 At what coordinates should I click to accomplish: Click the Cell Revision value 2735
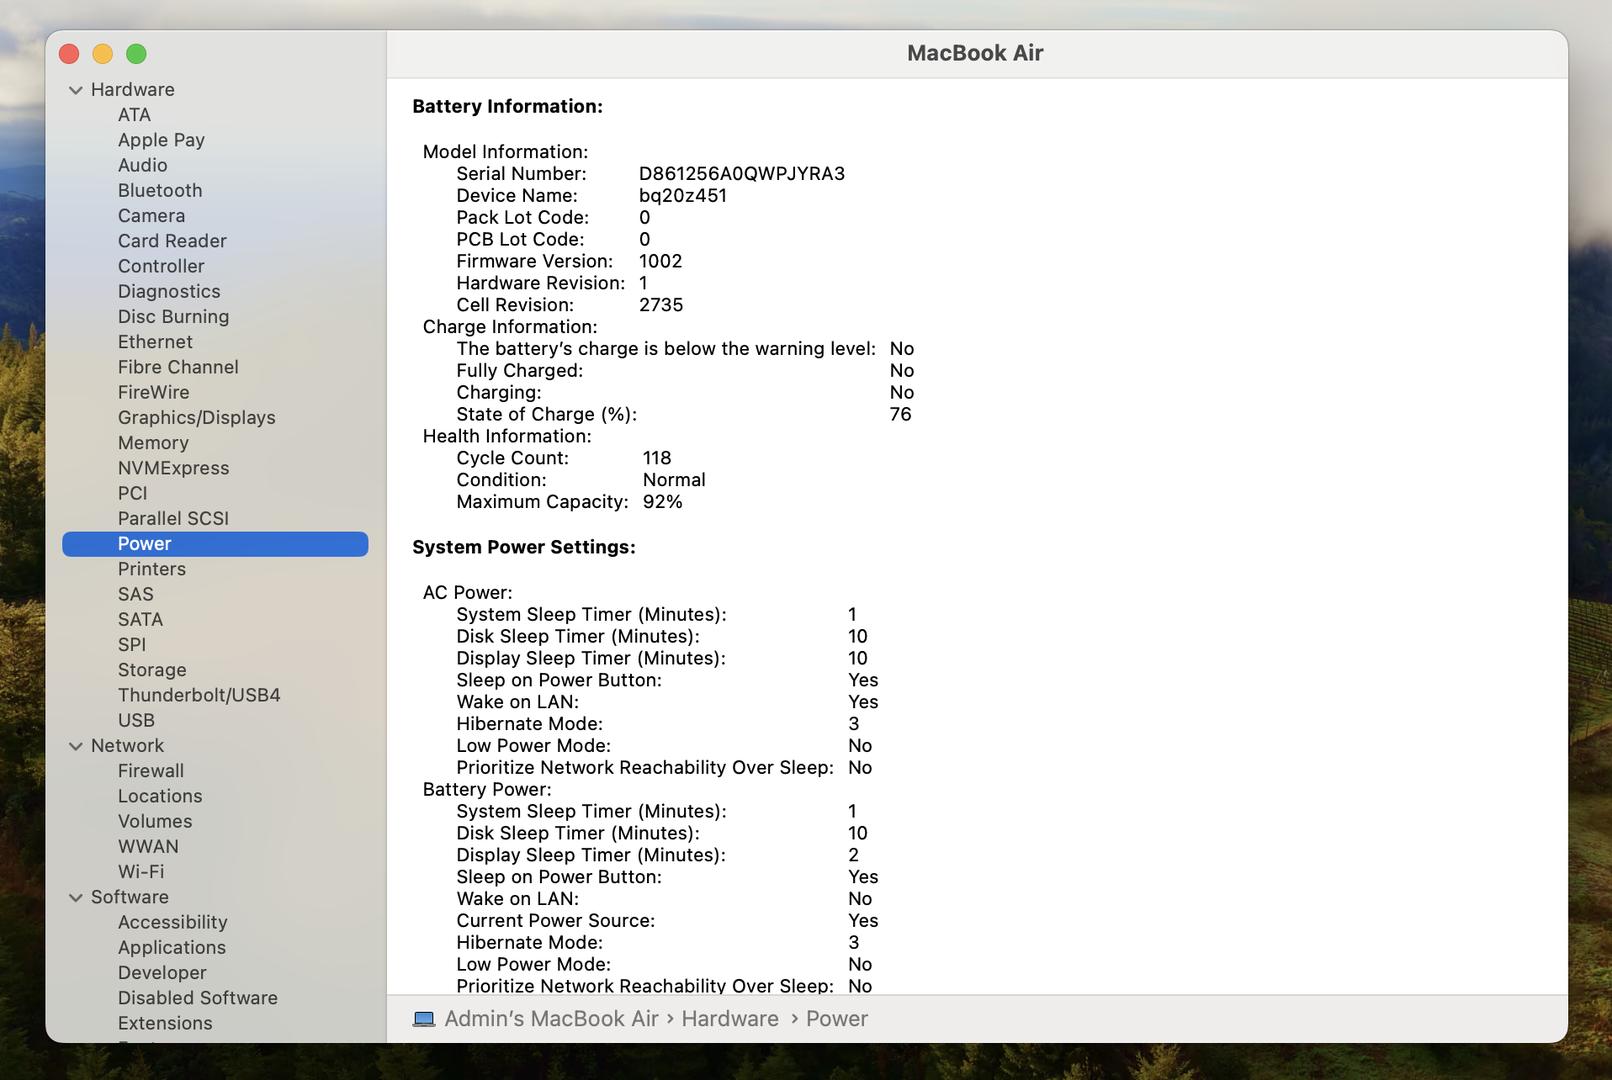tap(661, 305)
